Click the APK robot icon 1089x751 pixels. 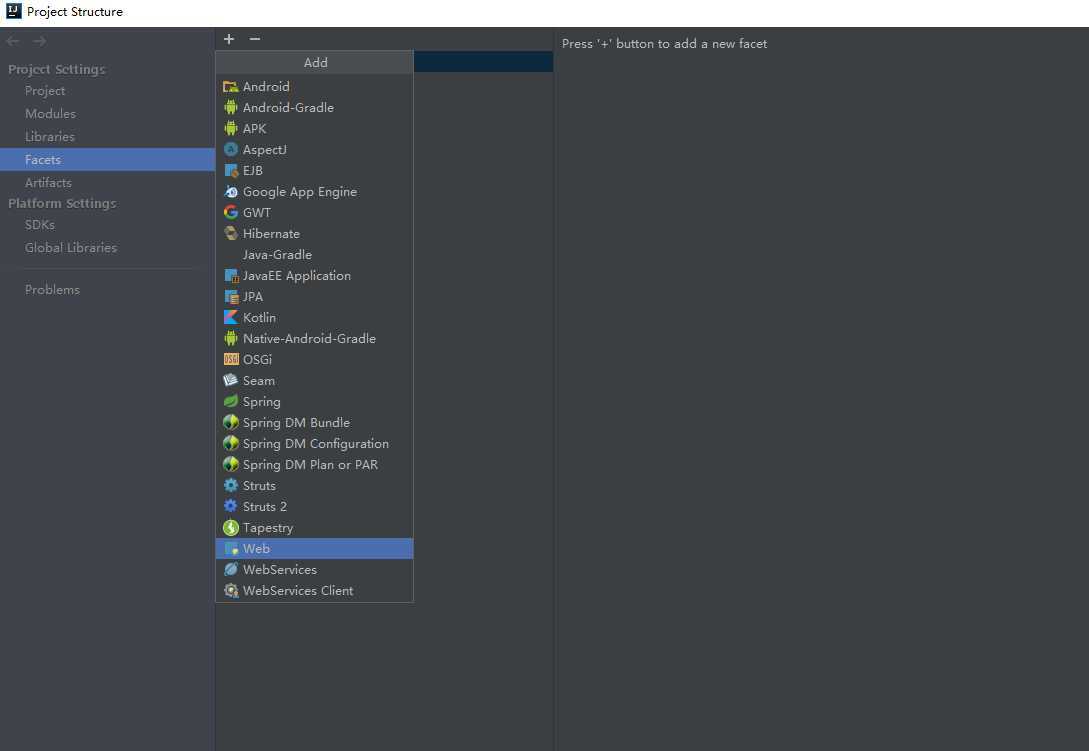click(x=231, y=129)
